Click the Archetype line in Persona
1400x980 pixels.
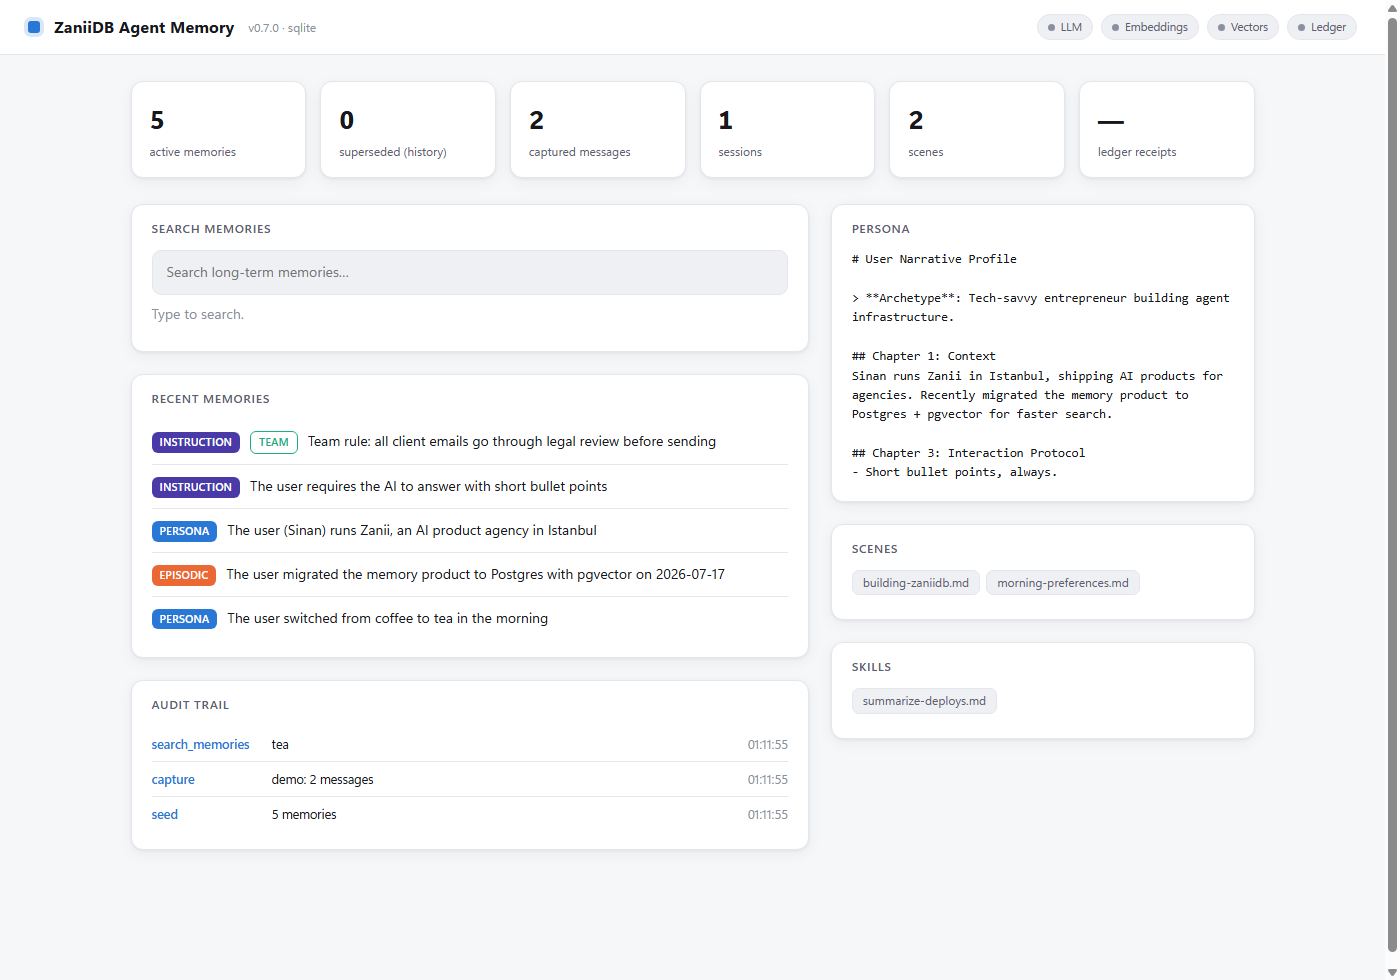pos(1041,307)
